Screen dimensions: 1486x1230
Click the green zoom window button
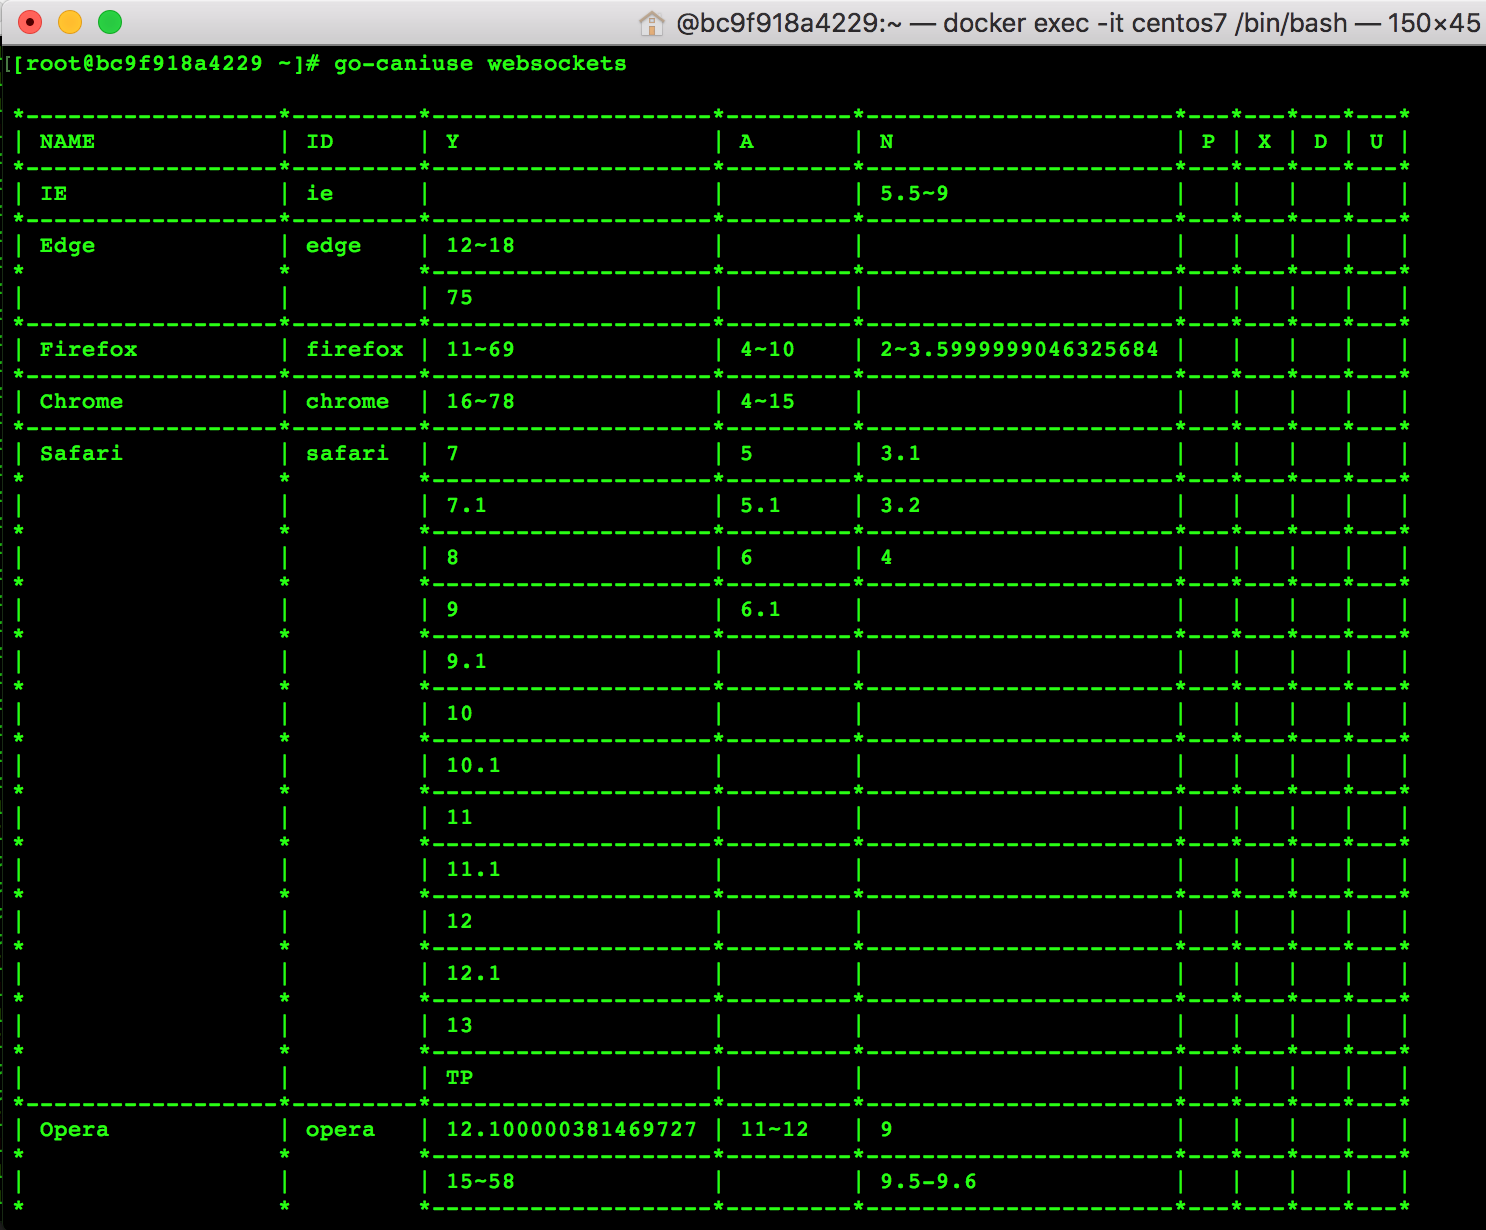click(110, 22)
